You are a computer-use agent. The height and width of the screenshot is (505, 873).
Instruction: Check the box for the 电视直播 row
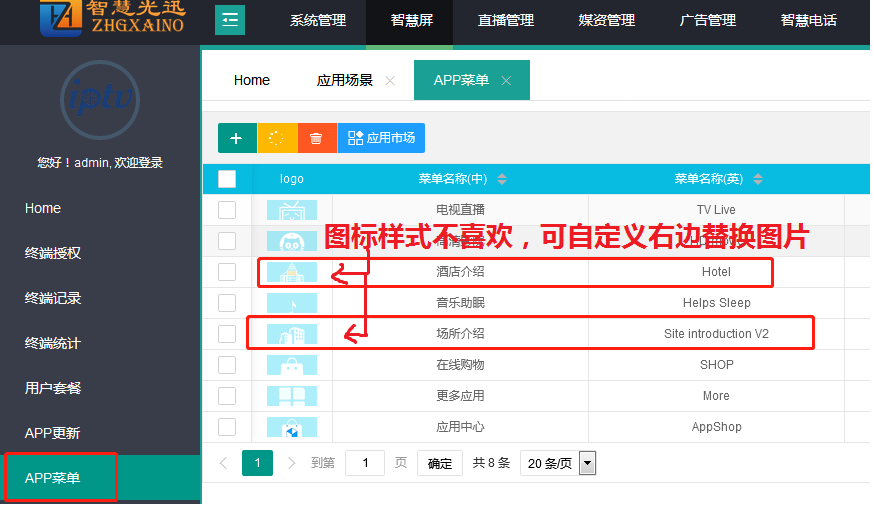click(x=227, y=210)
